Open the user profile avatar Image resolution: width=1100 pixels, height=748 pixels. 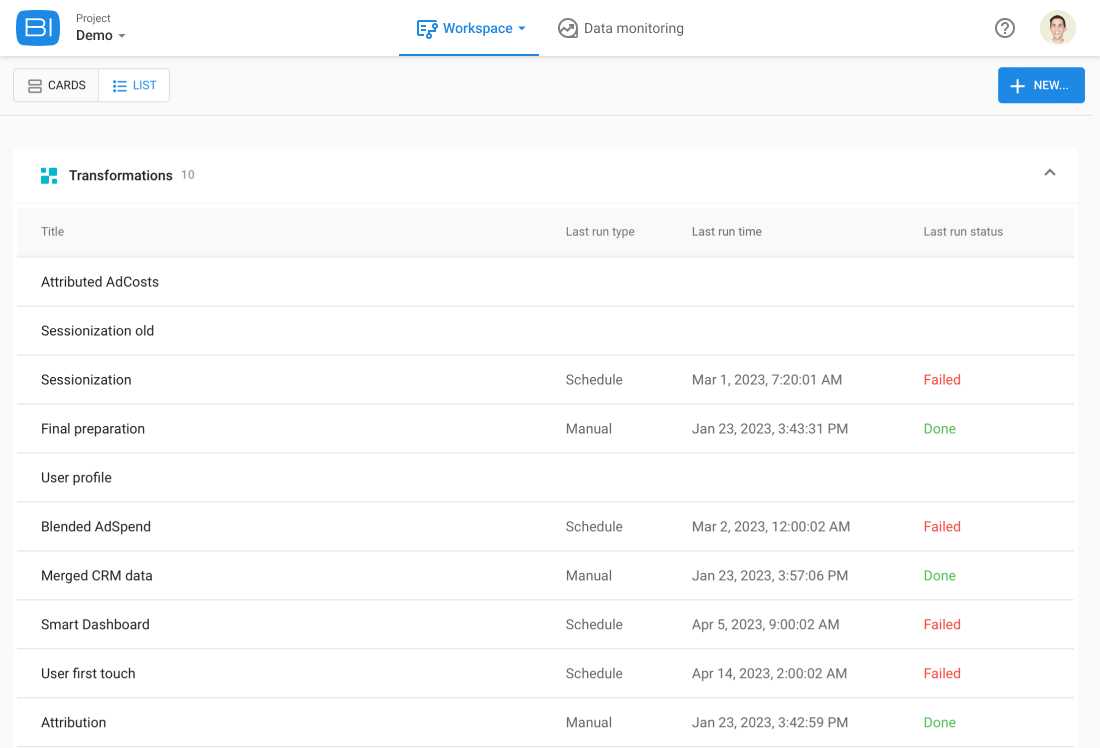click(x=1057, y=28)
